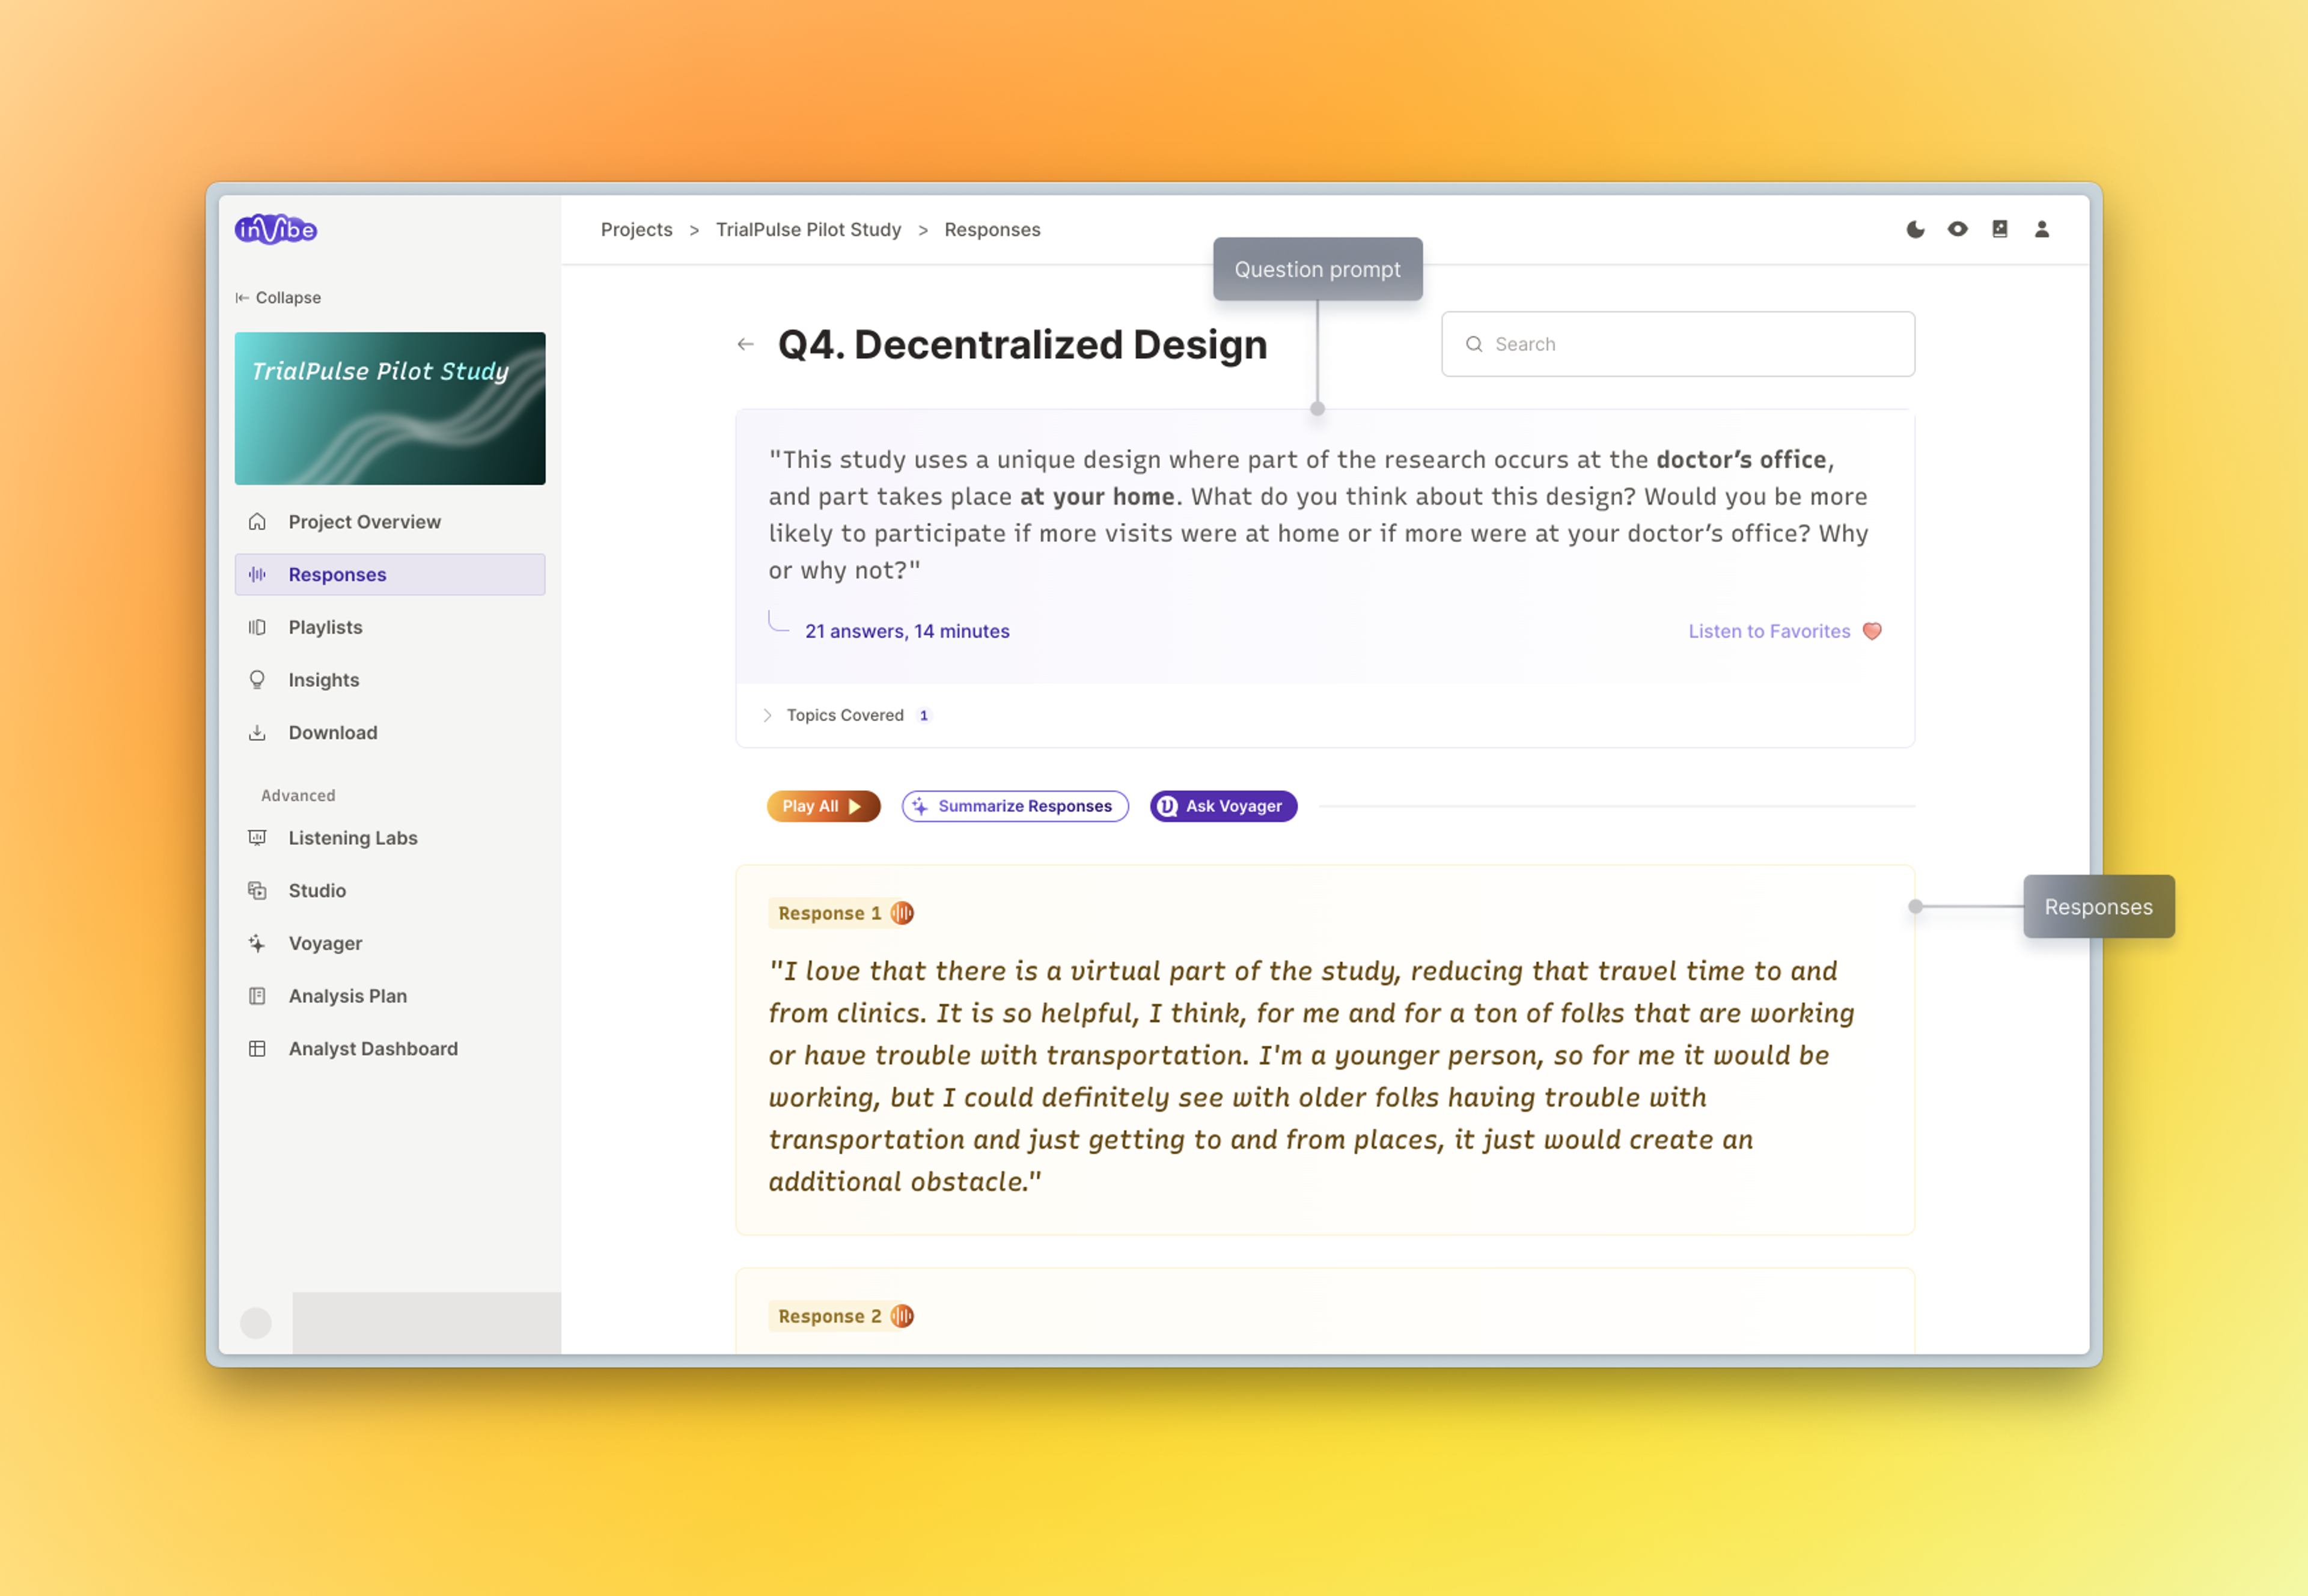Image resolution: width=2308 pixels, height=1596 pixels.
Task: Click the eye visibility icon in header
Action: click(1957, 229)
